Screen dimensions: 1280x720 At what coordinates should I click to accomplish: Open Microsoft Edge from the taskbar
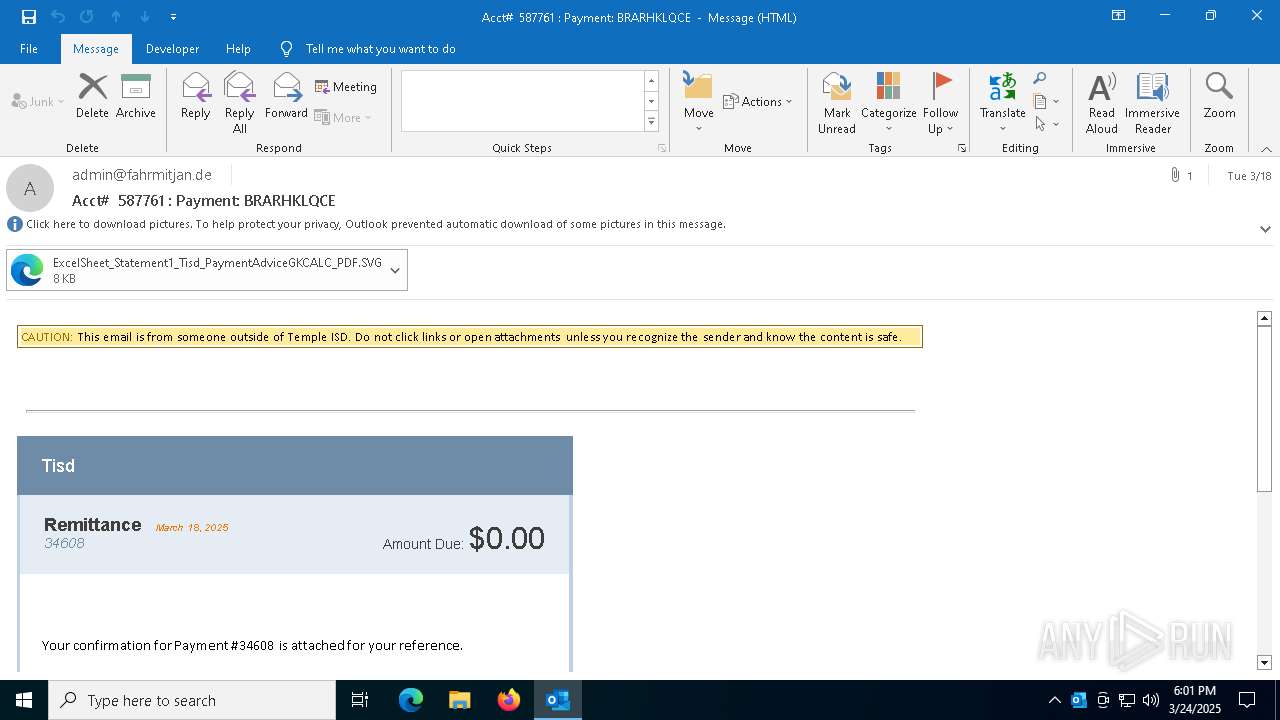pyautogui.click(x=411, y=700)
